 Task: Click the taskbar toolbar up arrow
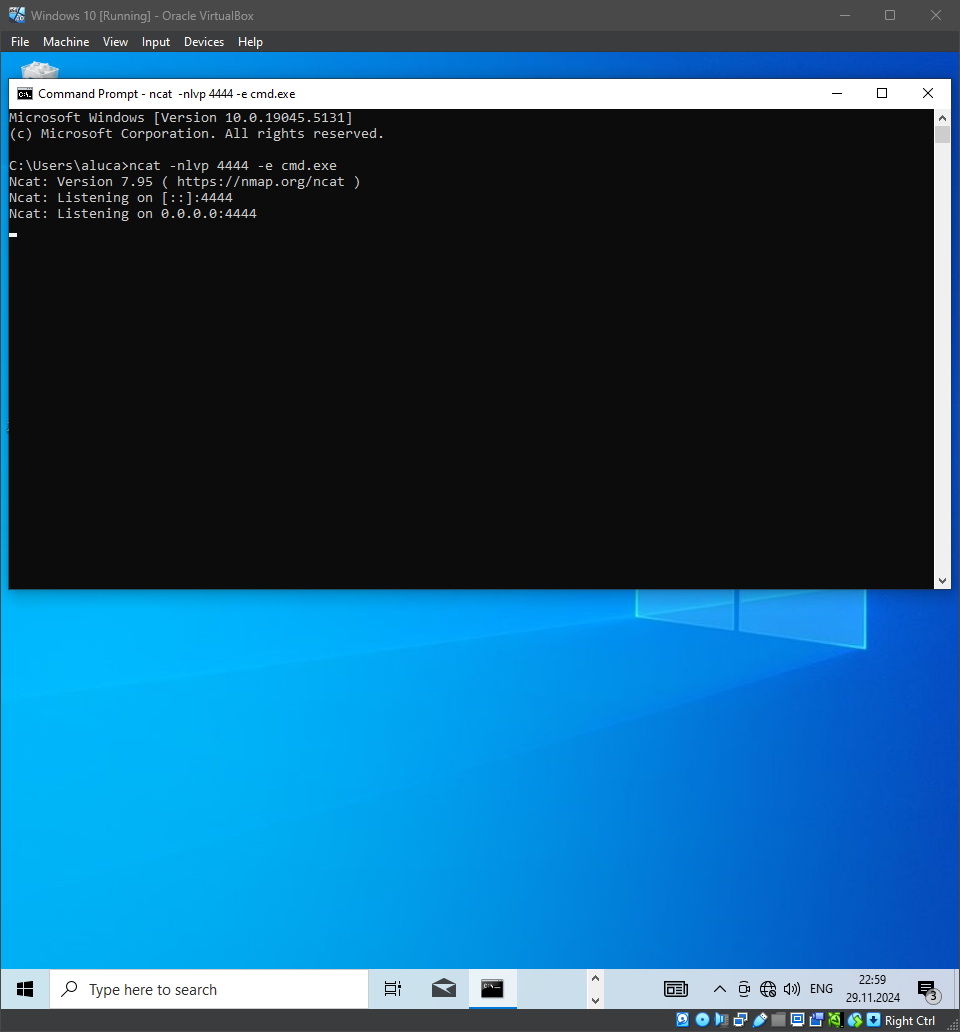point(595,979)
